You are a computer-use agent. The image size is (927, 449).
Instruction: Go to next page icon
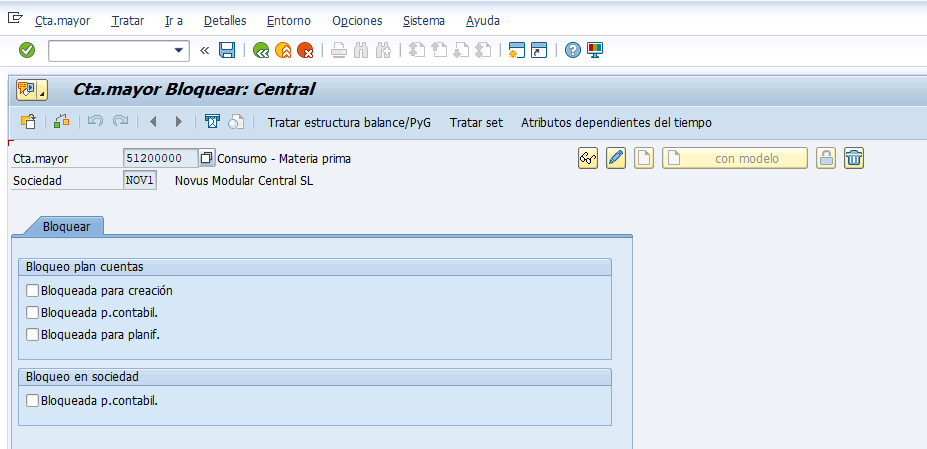point(461,51)
